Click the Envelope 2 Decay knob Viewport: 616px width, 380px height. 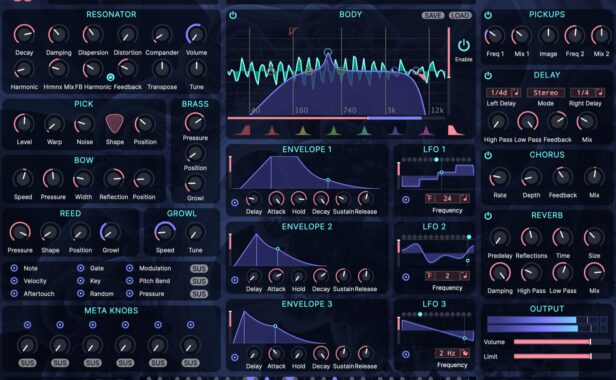(321, 276)
